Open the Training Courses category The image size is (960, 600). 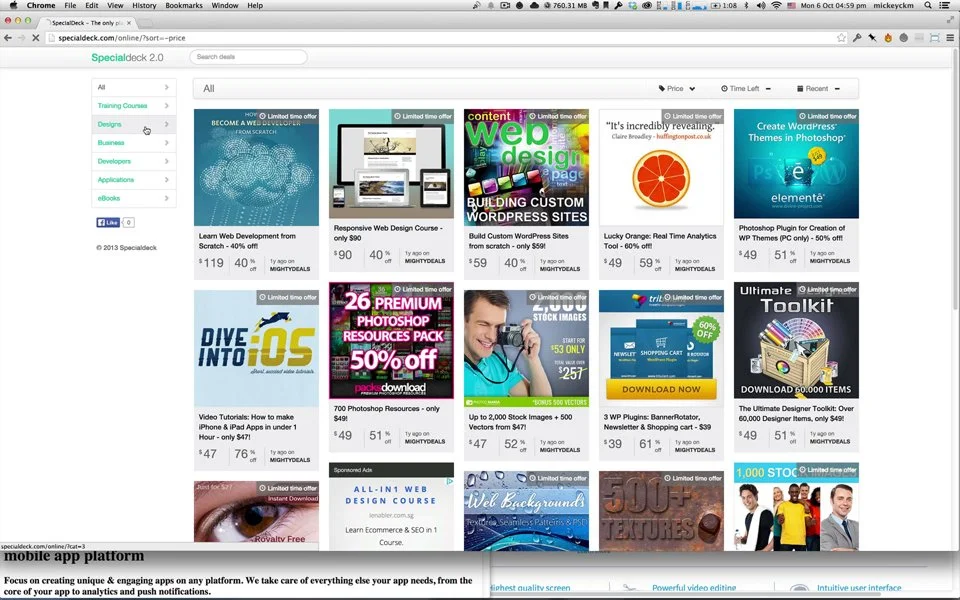point(133,106)
